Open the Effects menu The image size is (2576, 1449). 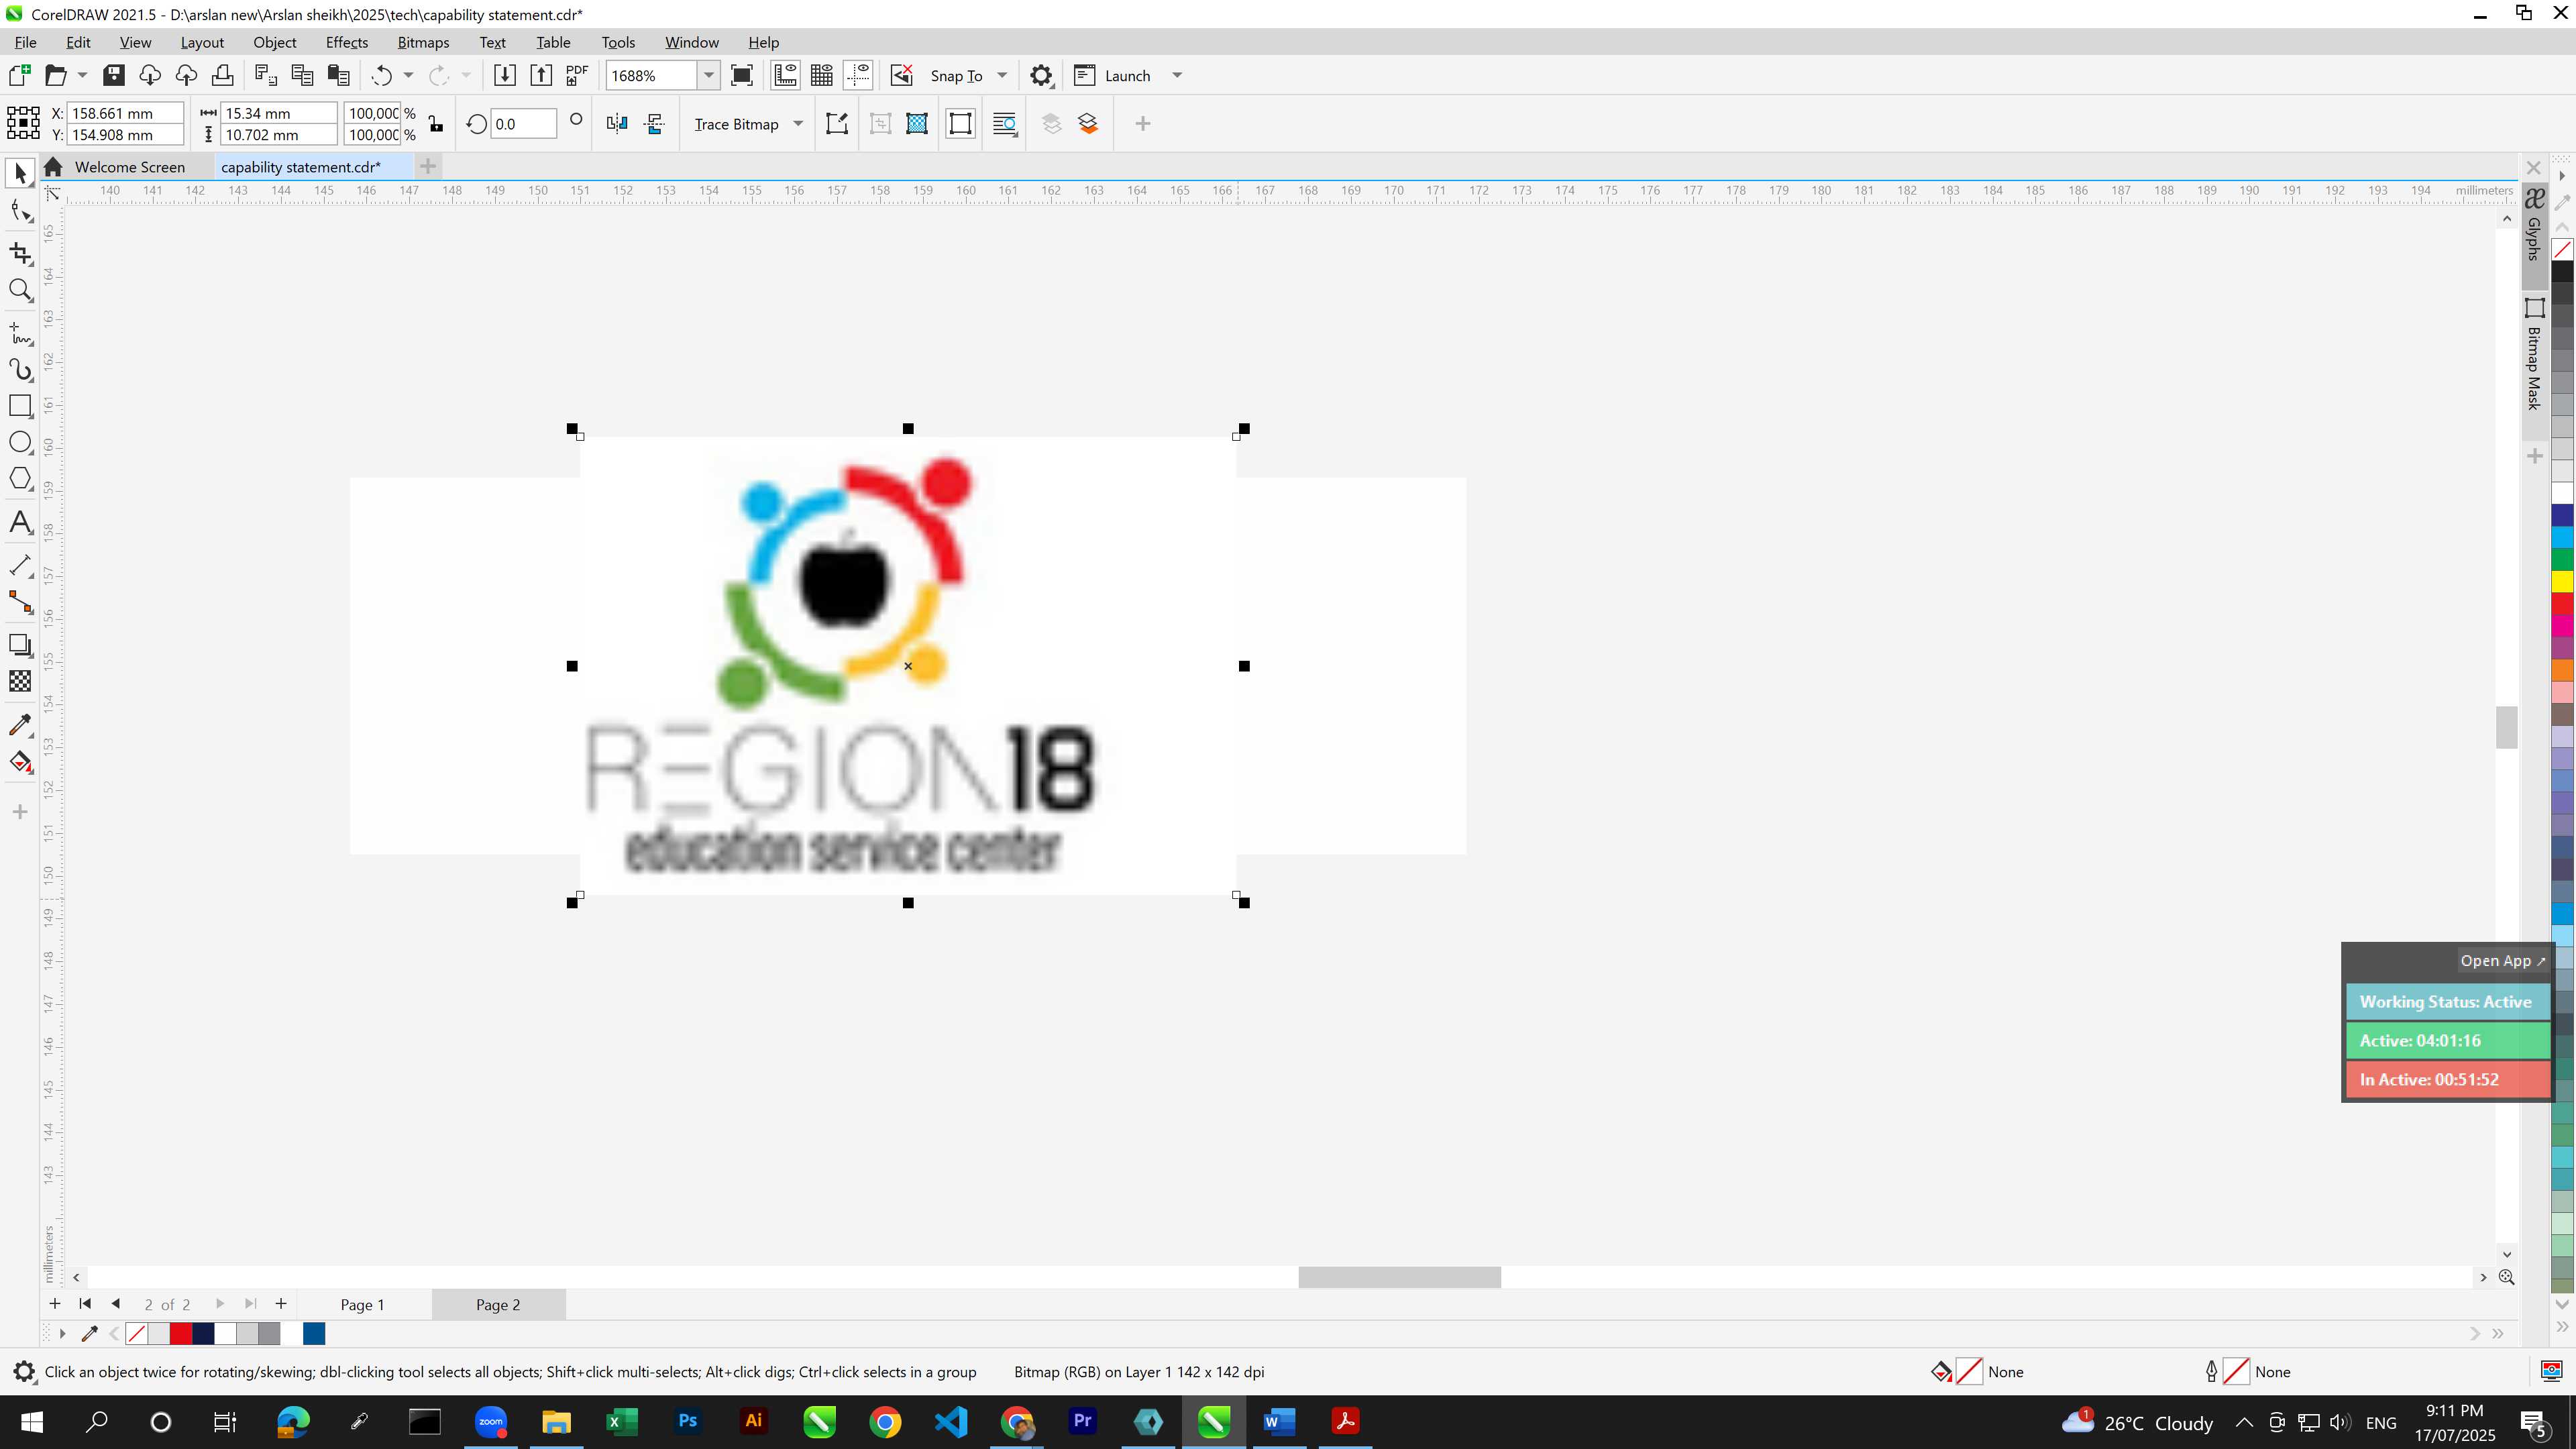point(347,42)
